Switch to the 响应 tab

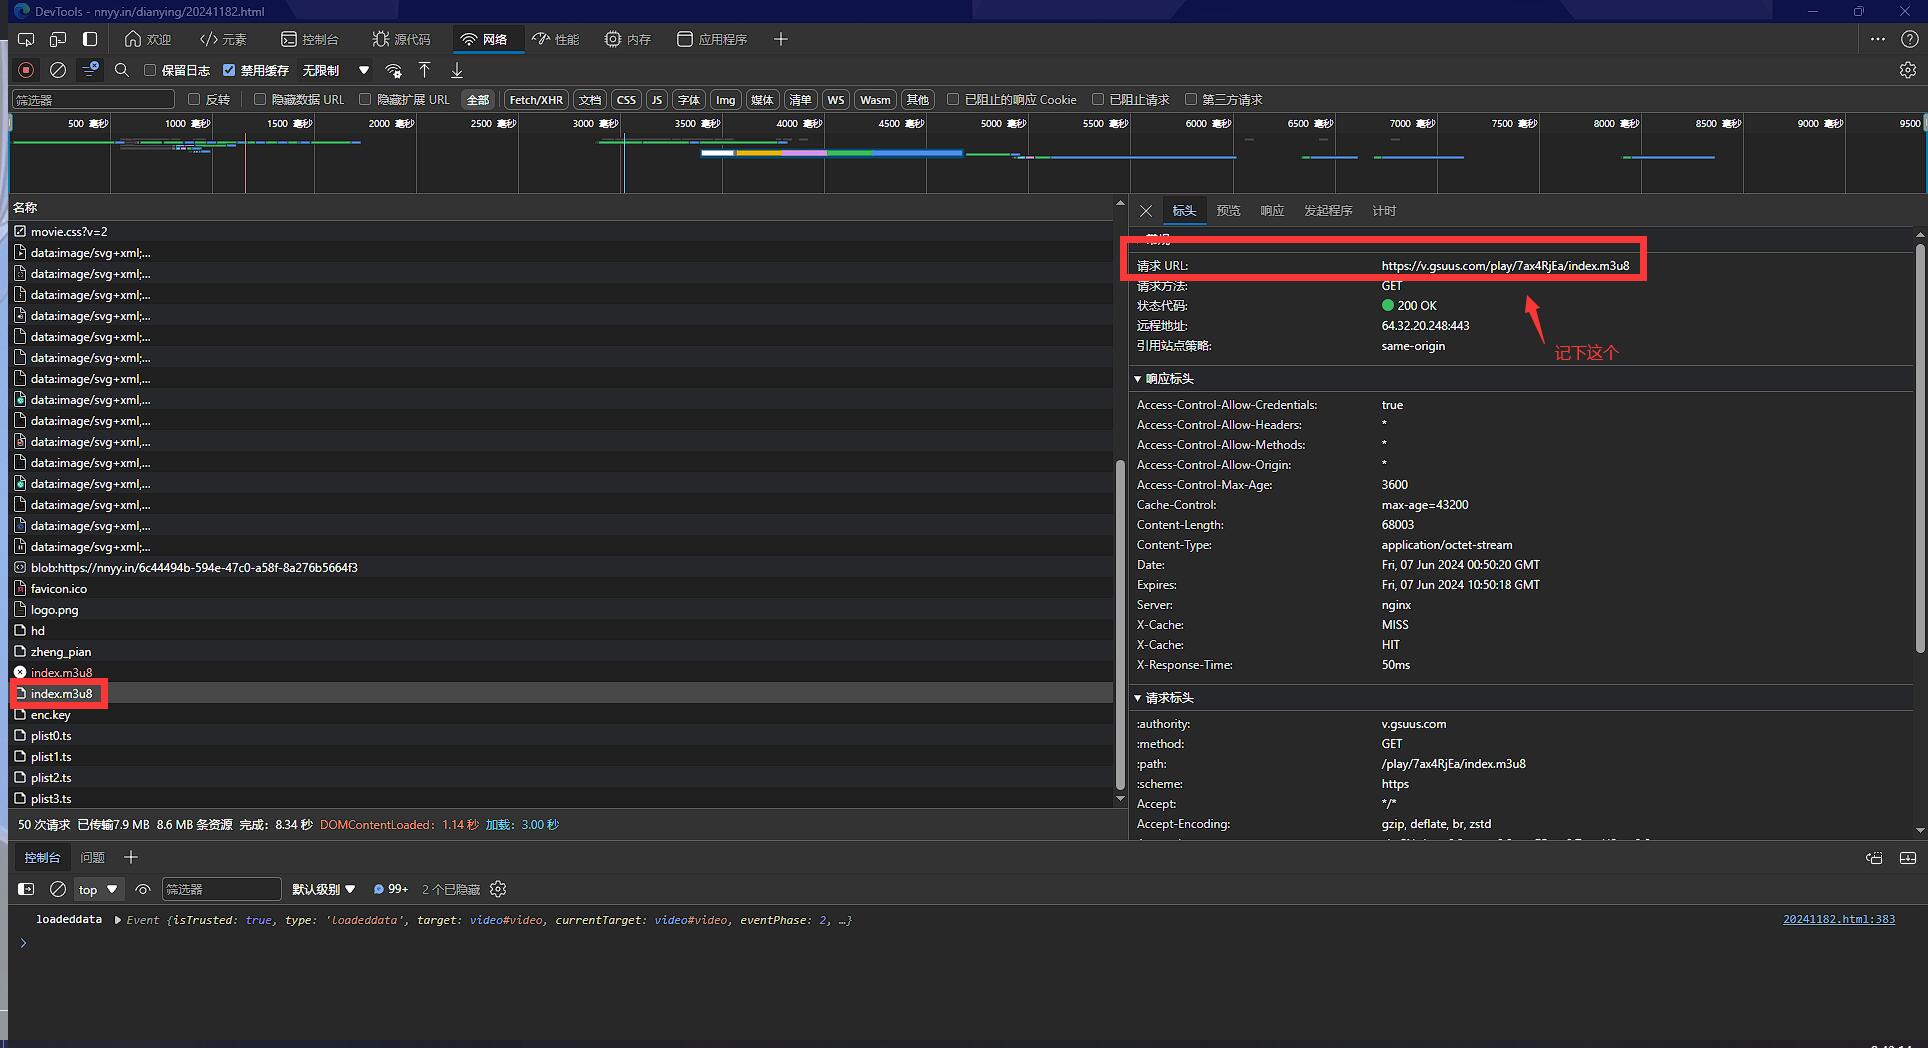pos(1271,211)
